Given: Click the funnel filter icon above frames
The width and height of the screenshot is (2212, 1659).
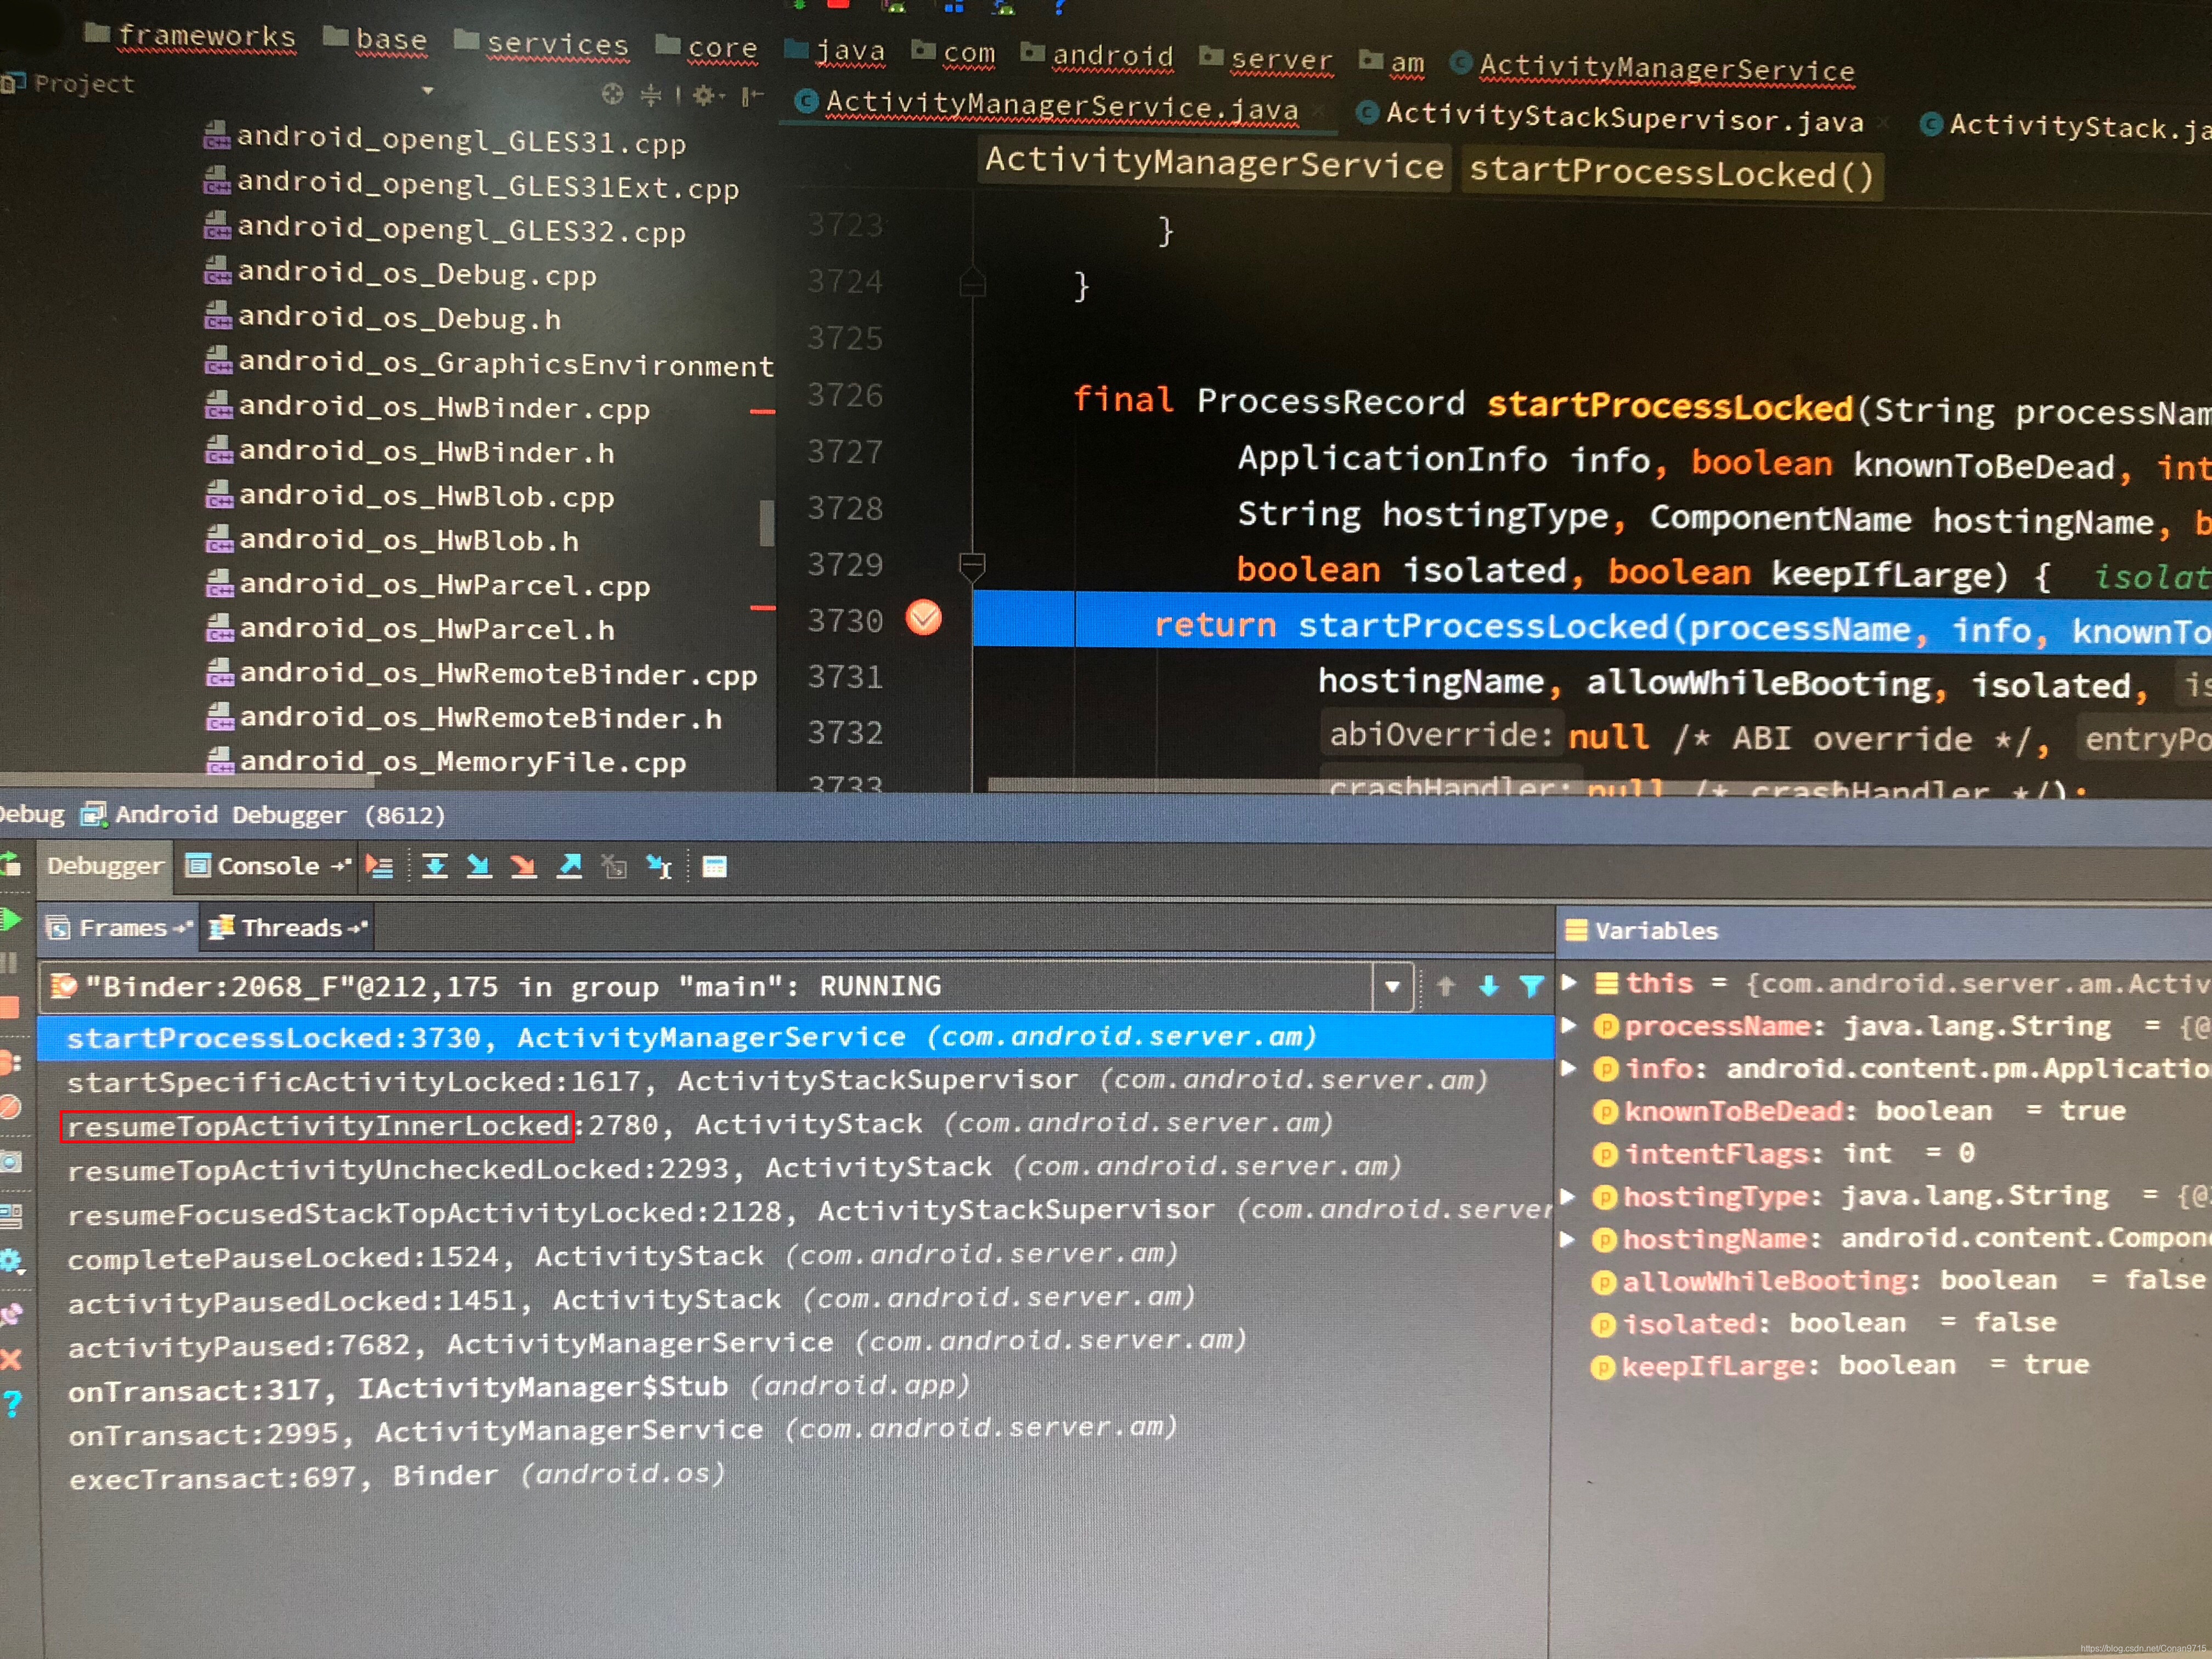Looking at the screenshot, I should pyautogui.click(x=1531, y=987).
